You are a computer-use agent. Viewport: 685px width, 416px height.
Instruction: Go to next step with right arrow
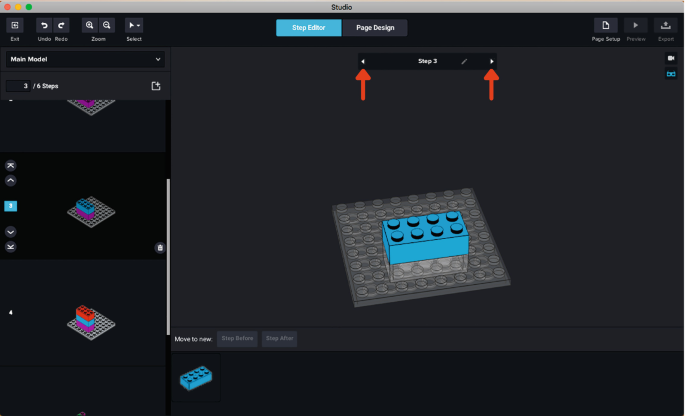click(492, 62)
